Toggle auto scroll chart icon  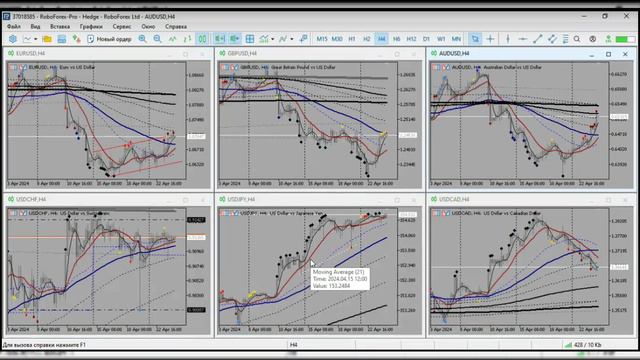pos(220,39)
